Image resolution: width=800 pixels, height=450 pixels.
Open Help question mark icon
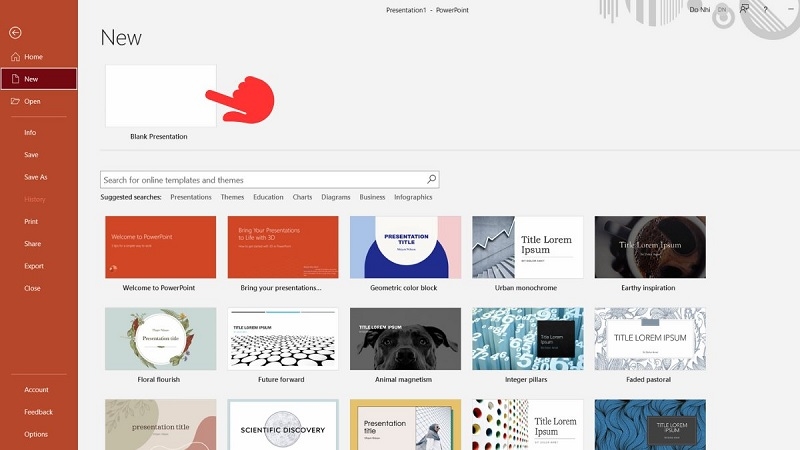pos(765,9)
